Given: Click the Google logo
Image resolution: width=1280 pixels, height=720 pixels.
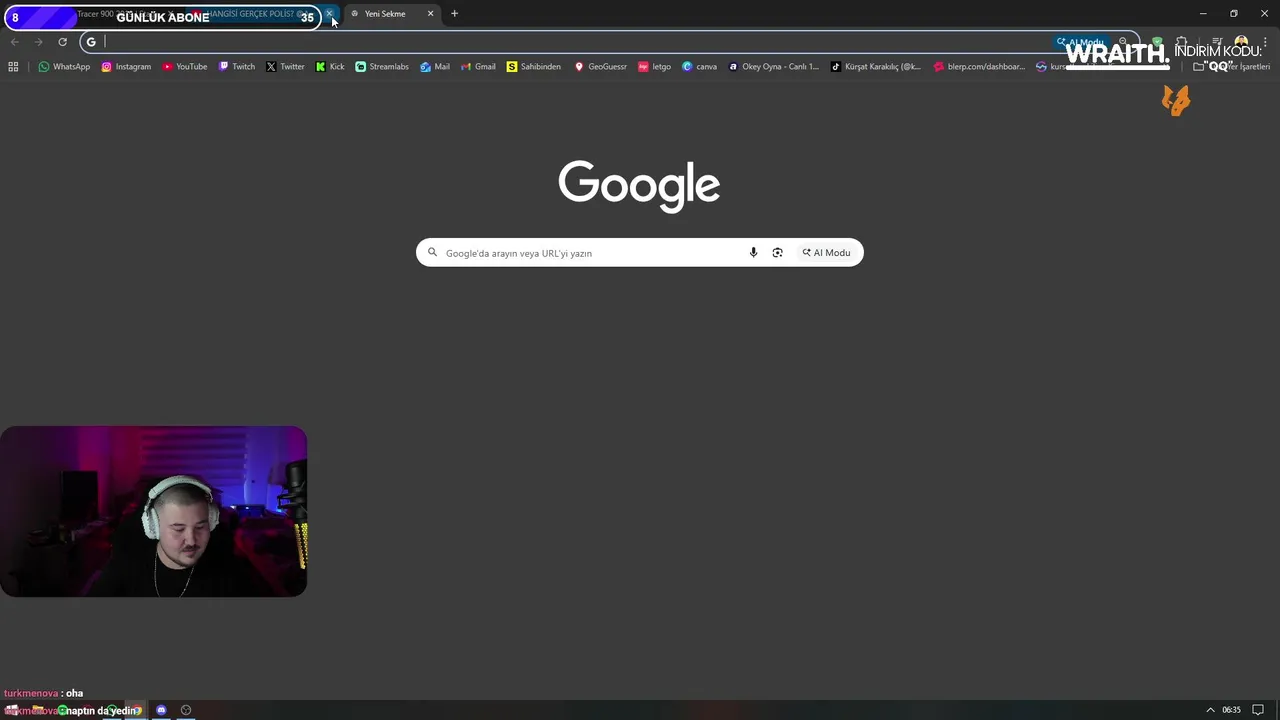Looking at the screenshot, I should click(639, 185).
